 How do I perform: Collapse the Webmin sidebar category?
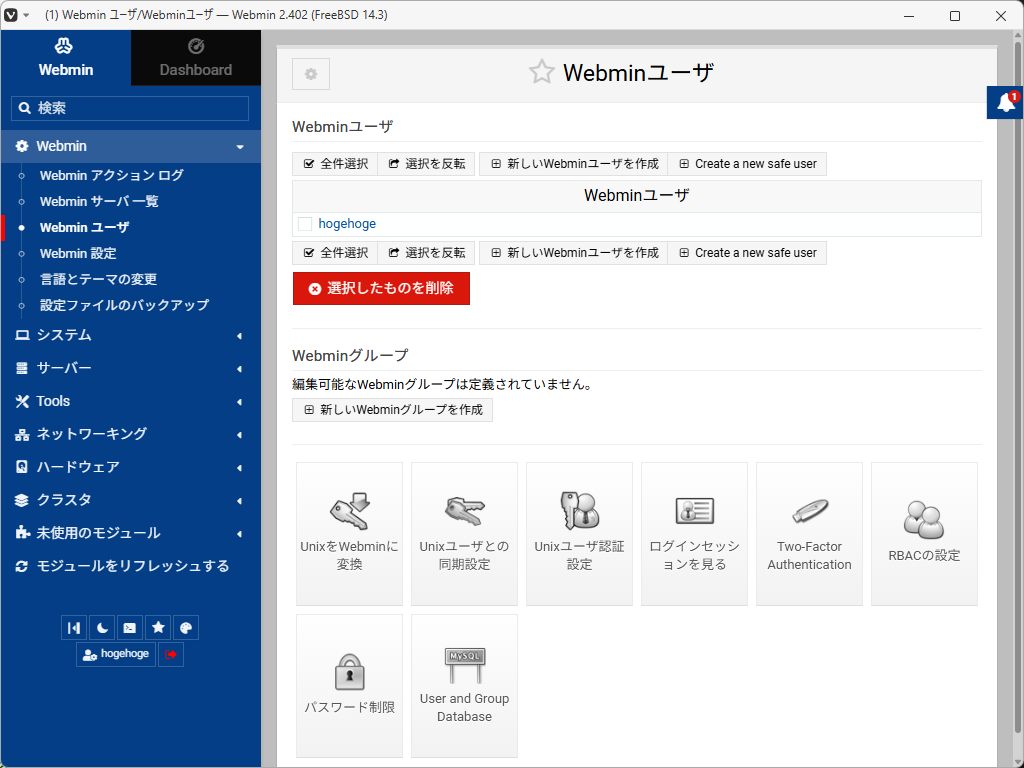click(131, 146)
